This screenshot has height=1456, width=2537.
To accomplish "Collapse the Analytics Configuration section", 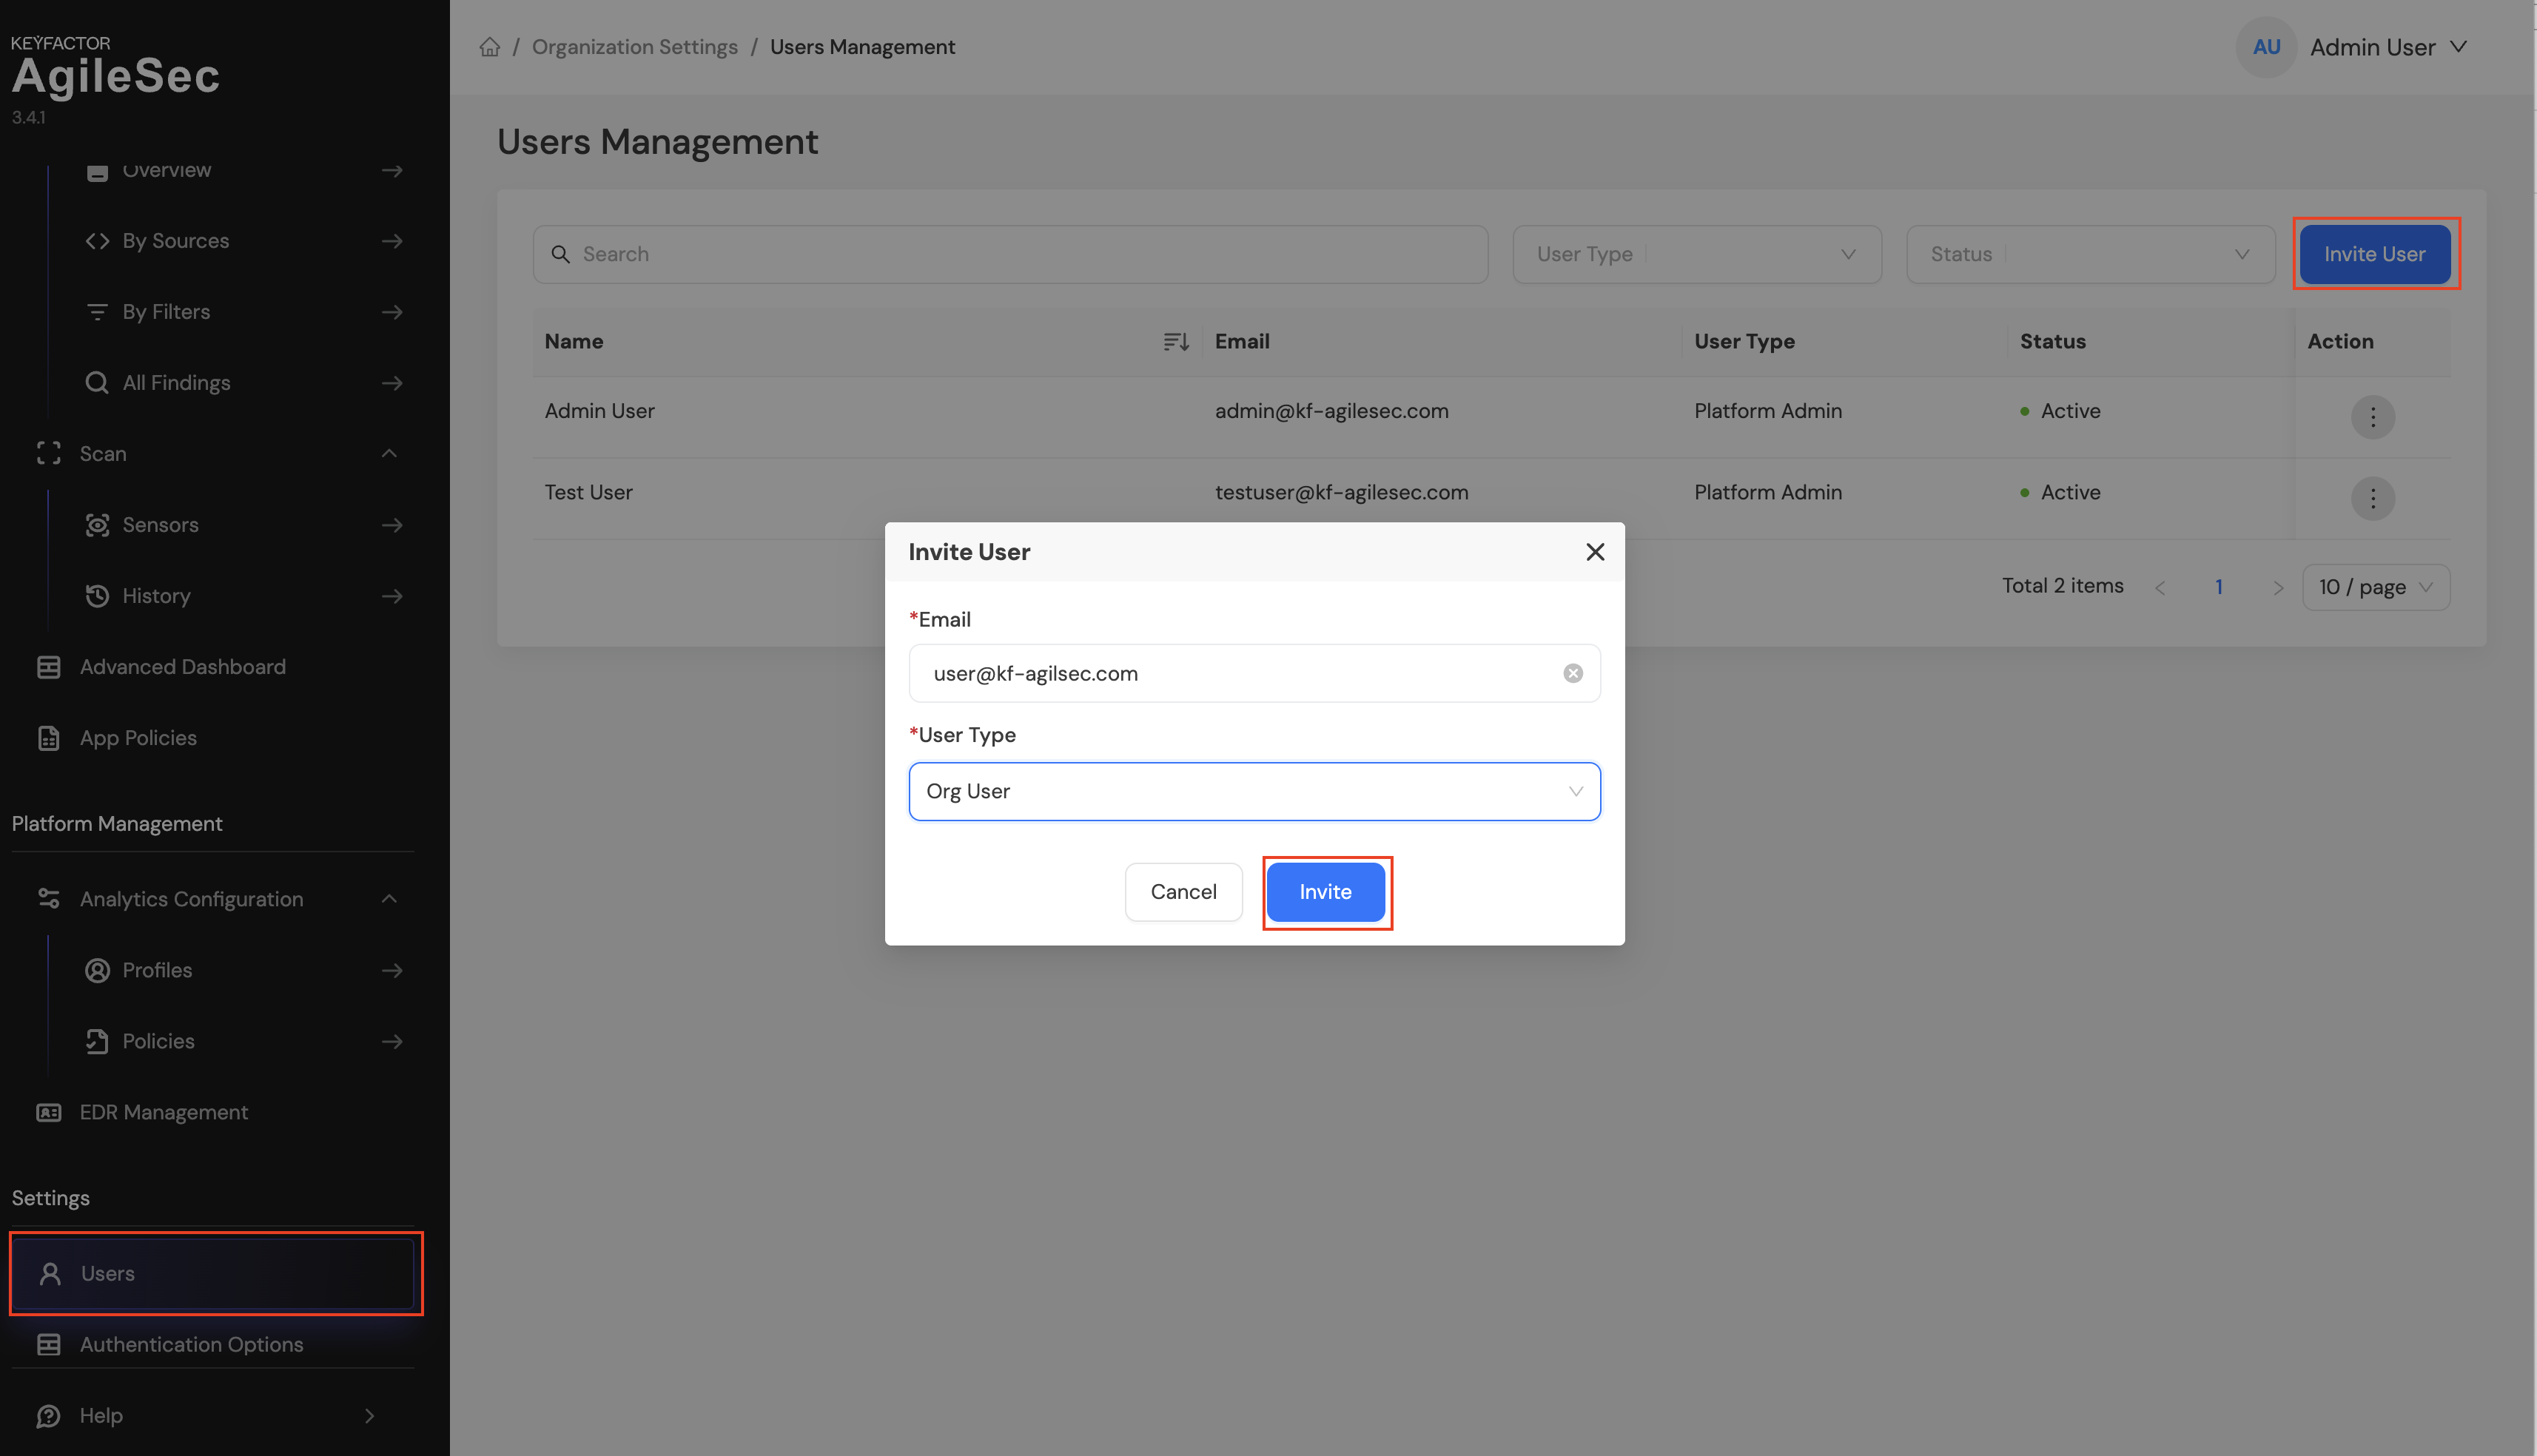I will tap(389, 899).
